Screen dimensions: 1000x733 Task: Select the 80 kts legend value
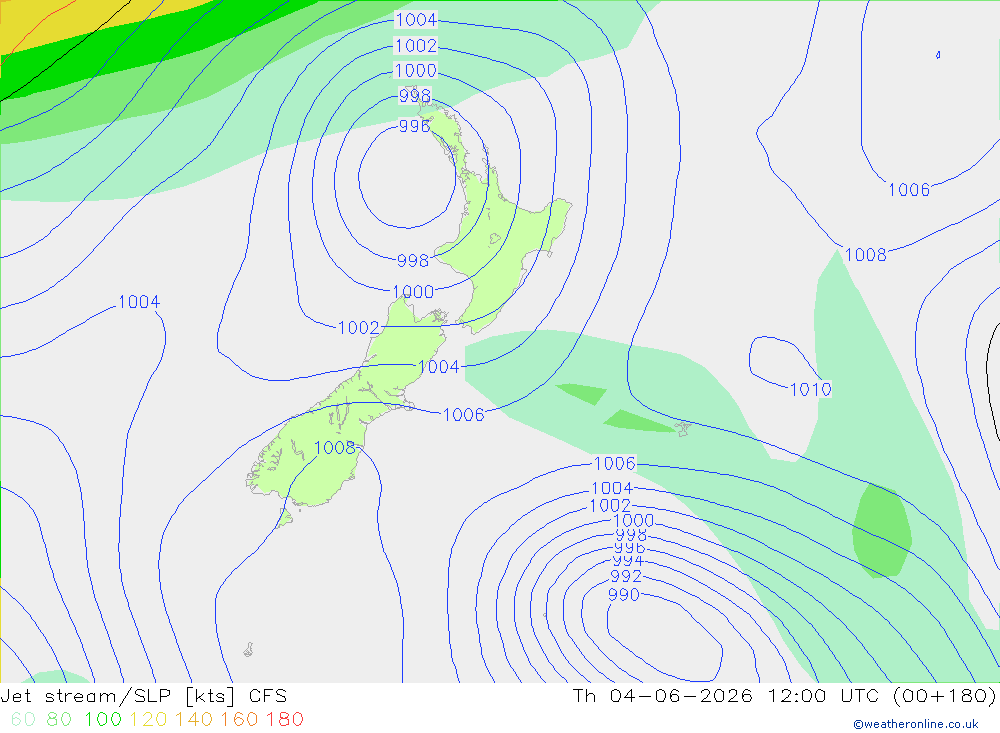59,720
